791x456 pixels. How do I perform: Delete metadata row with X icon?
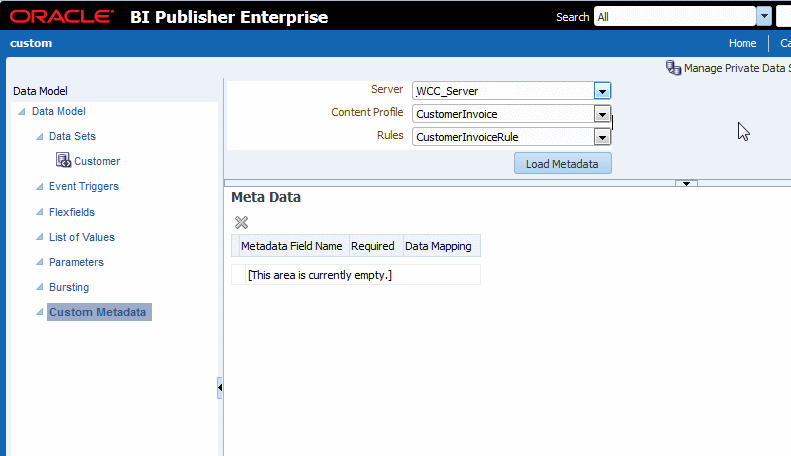tap(241, 222)
